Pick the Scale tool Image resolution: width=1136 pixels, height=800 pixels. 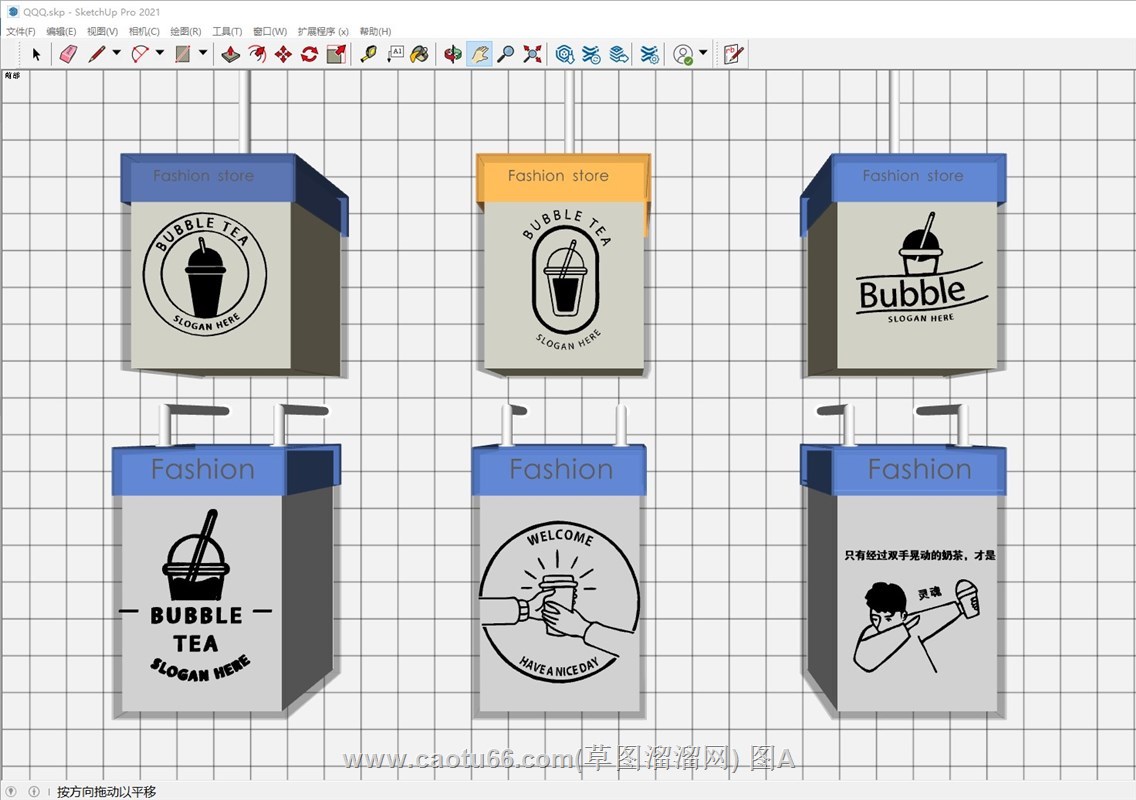coord(336,54)
